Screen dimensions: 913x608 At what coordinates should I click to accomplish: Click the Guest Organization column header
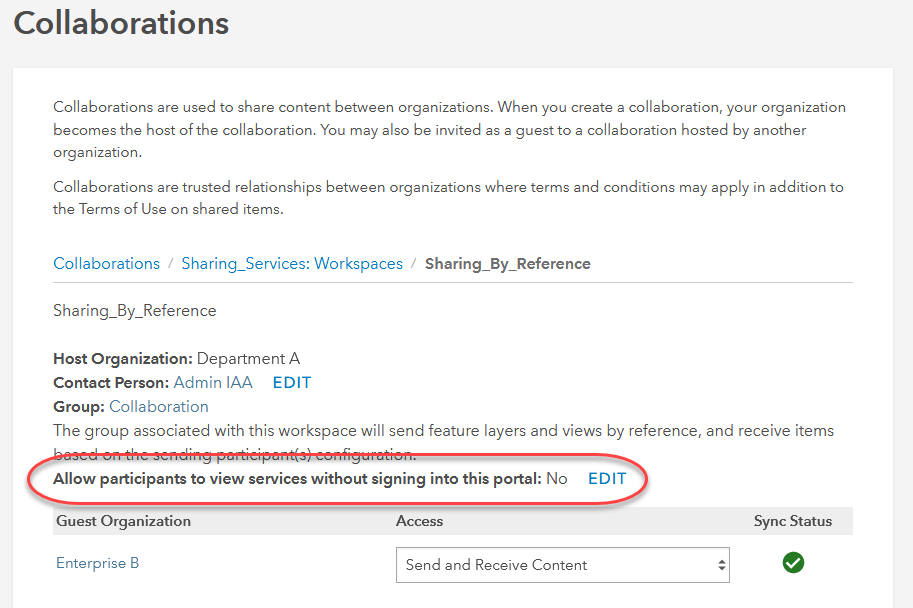(x=124, y=521)
